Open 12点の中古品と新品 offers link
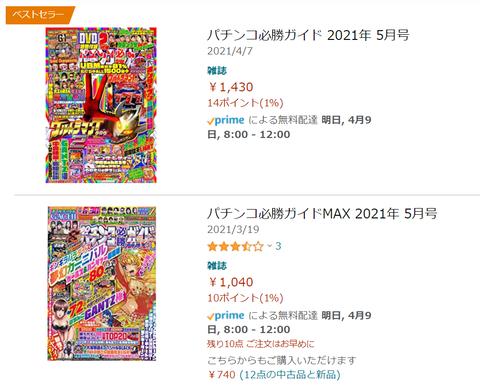 [290, 375]
